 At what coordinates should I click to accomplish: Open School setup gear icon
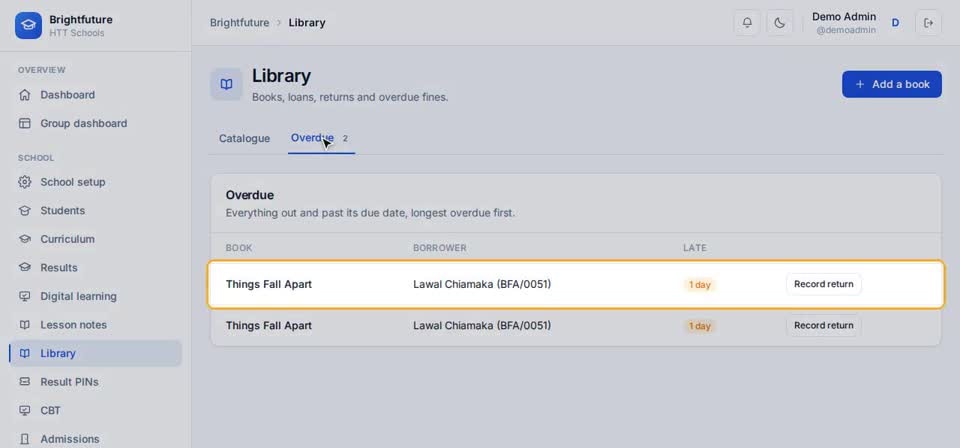(x=24, y=182)
